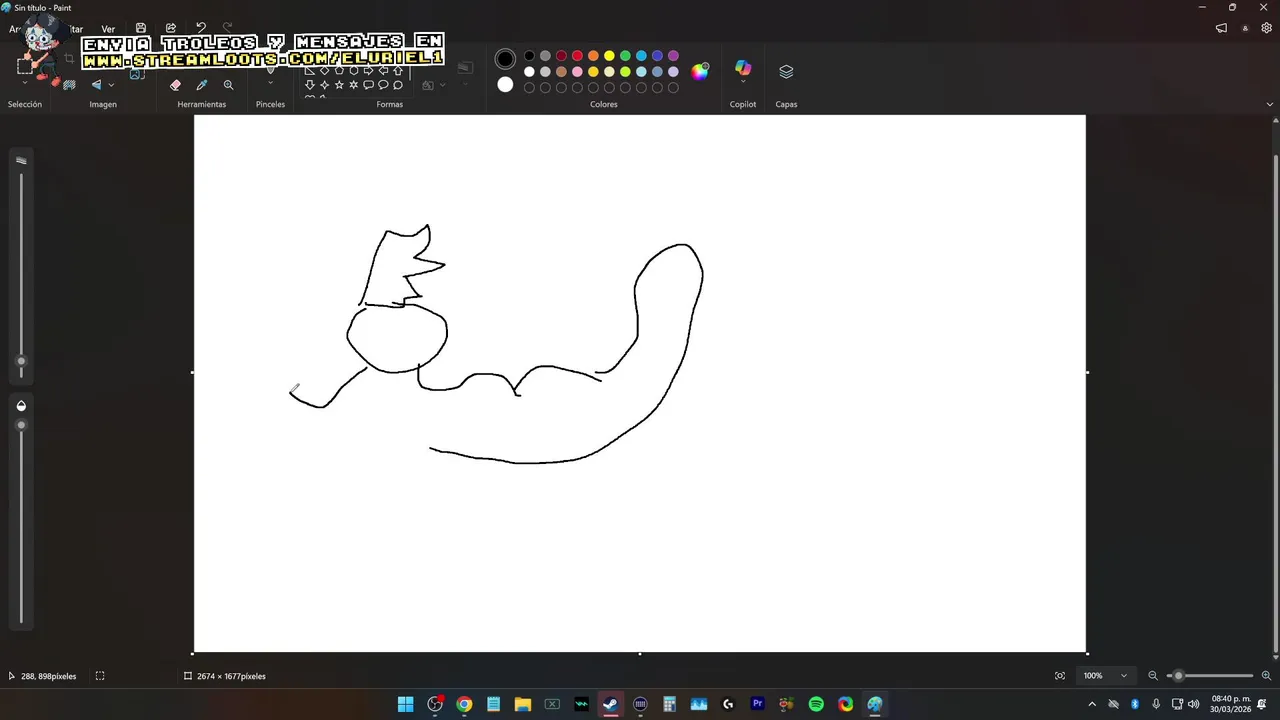Click the opacity slider handle
This screenshot has height=720, width=1280.
click(x=21, y=425)
